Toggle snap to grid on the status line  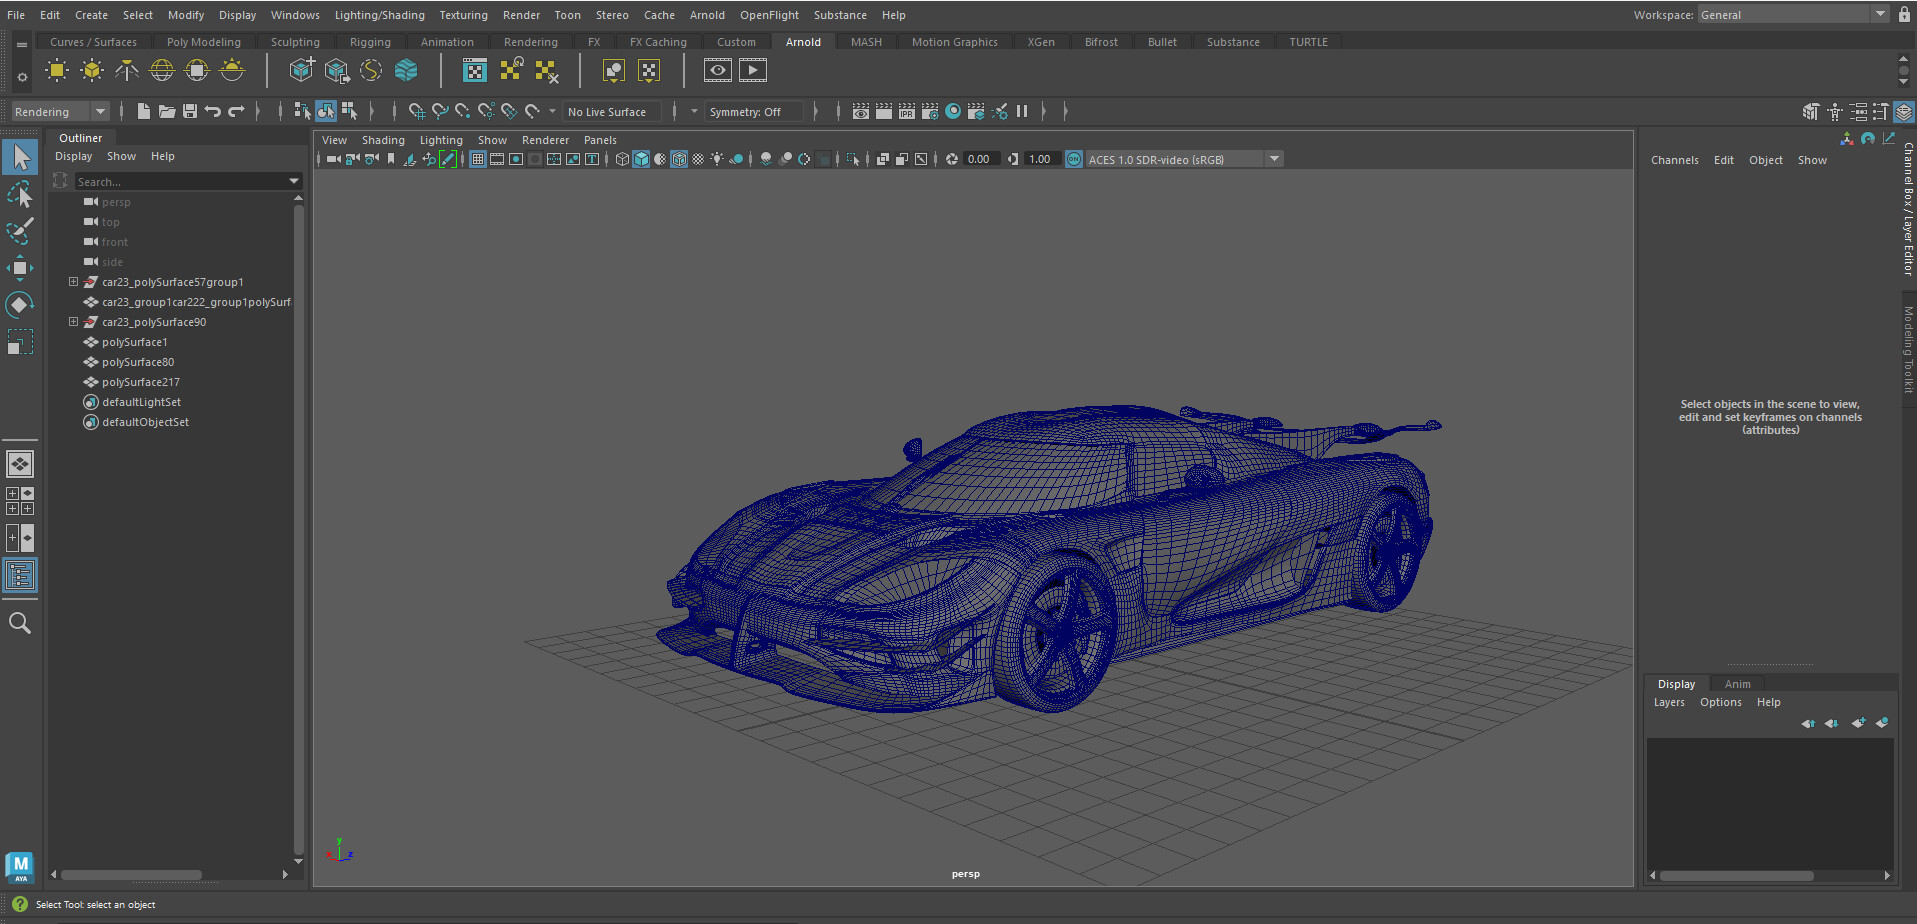[x=418, y=111]
